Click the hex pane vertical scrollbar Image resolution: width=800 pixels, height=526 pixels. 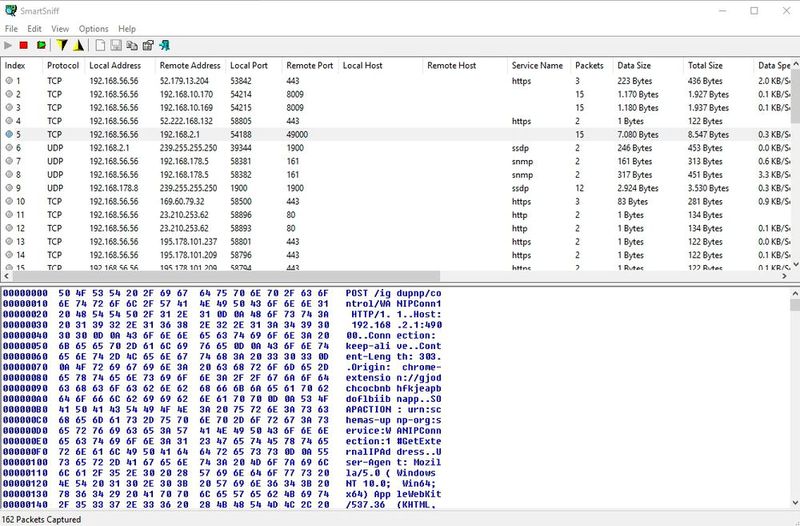(794, 400)
